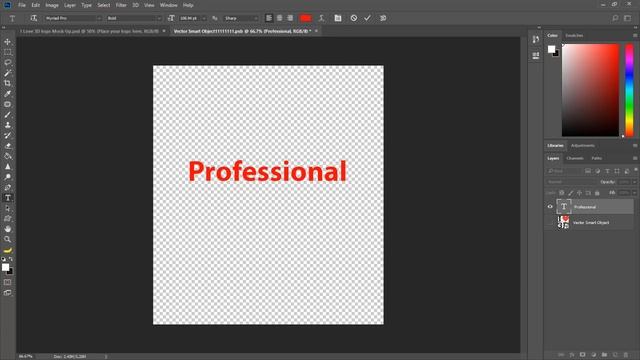Viewport: 640px width, 360px height.
Task: Select the Magic Wand tool
Action: click(x=7, y=73)
